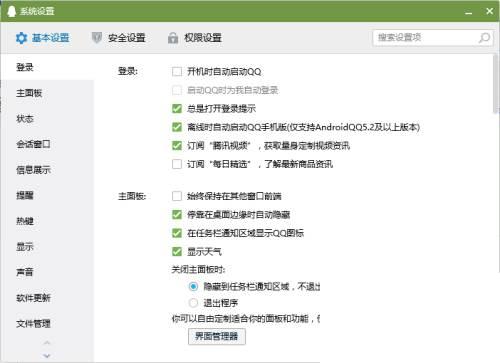This screenshot has width=500, height=363.
Task: Uncheck 订阅腾讯视频 subscription
Action: [177, 146]
